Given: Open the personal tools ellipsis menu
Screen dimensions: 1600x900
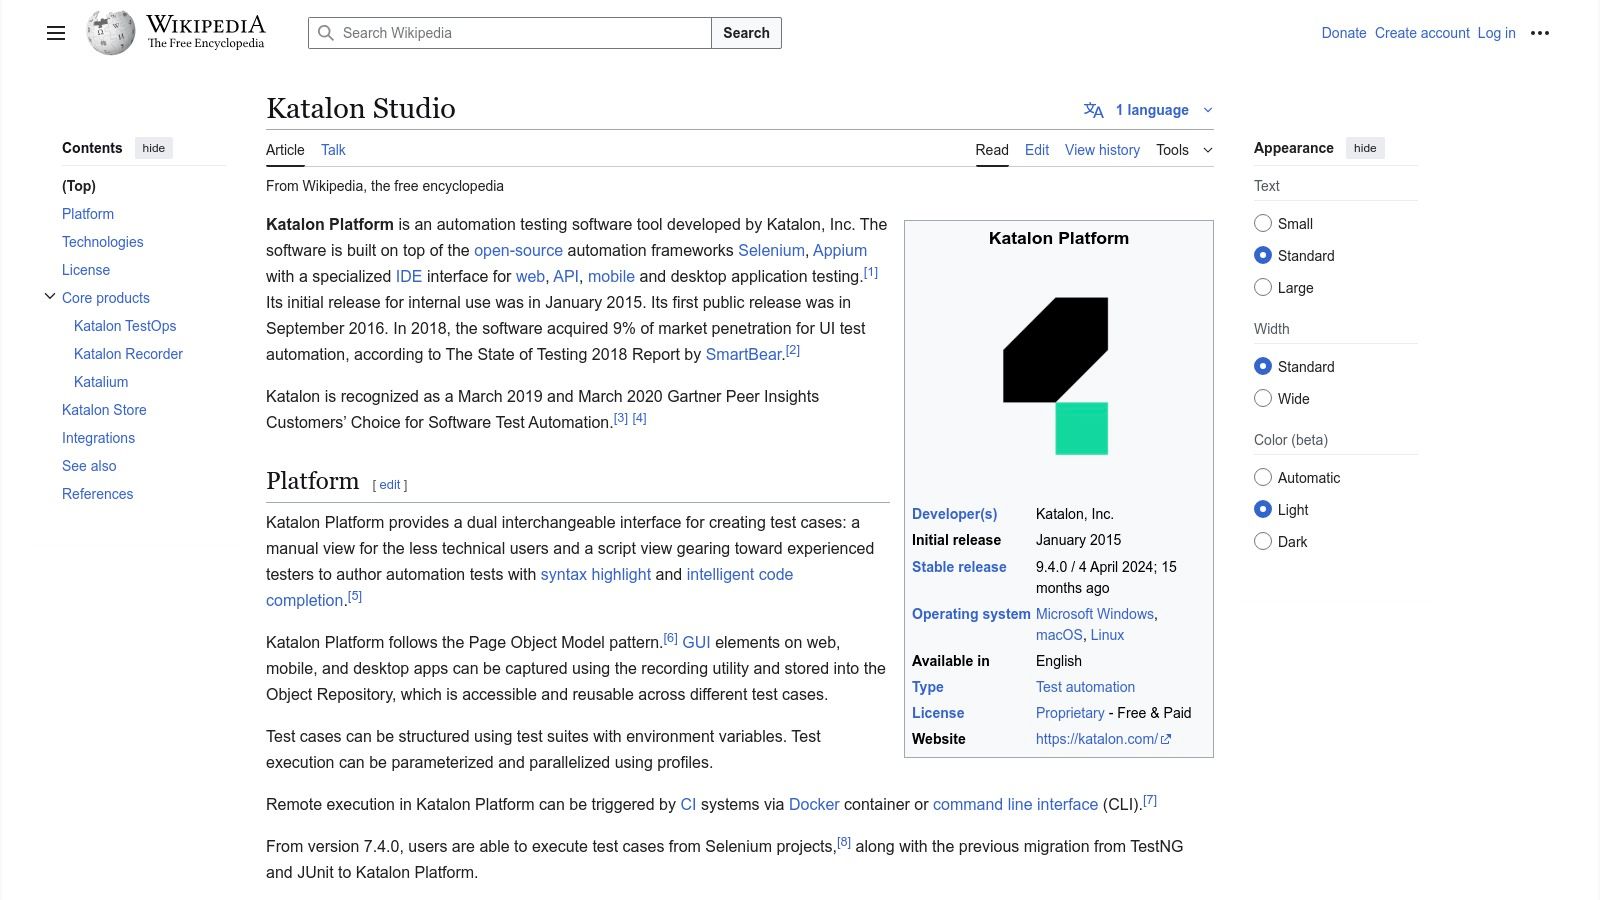Looking at the screenshot, I should point(1540,33).
